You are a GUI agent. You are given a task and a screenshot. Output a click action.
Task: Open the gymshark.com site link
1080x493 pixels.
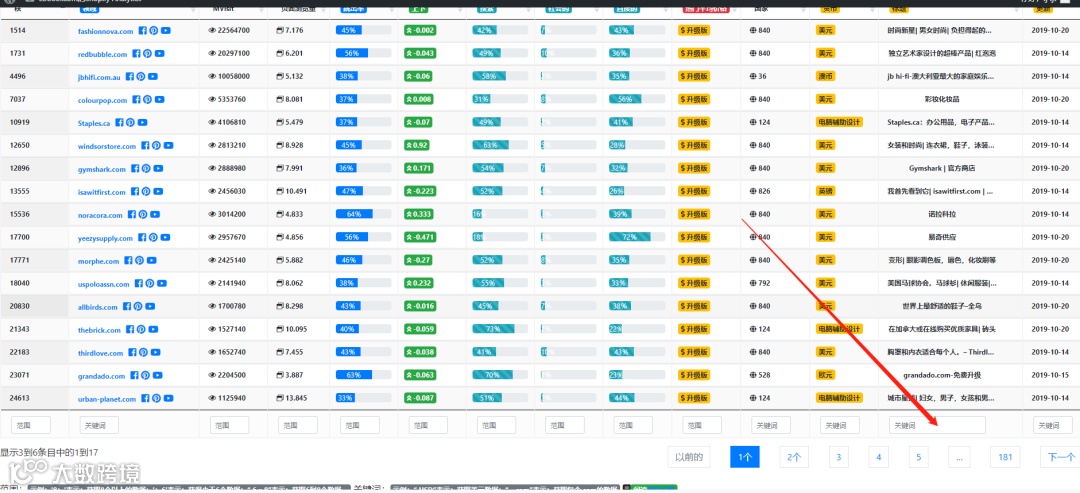pos(102,169)
